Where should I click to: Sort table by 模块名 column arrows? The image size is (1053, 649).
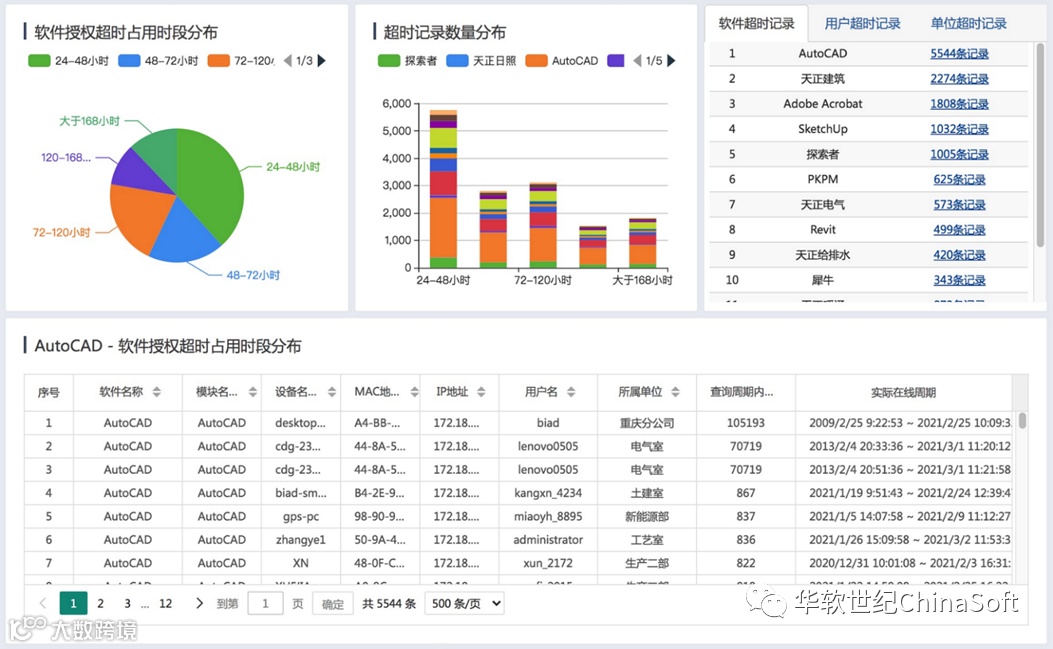point(253,392)
